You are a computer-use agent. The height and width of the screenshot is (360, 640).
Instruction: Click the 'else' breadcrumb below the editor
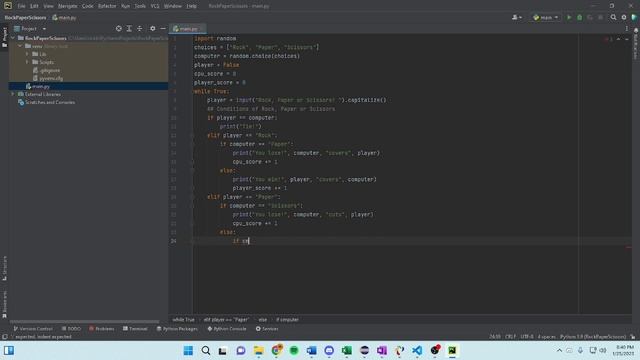pos(262,320)
